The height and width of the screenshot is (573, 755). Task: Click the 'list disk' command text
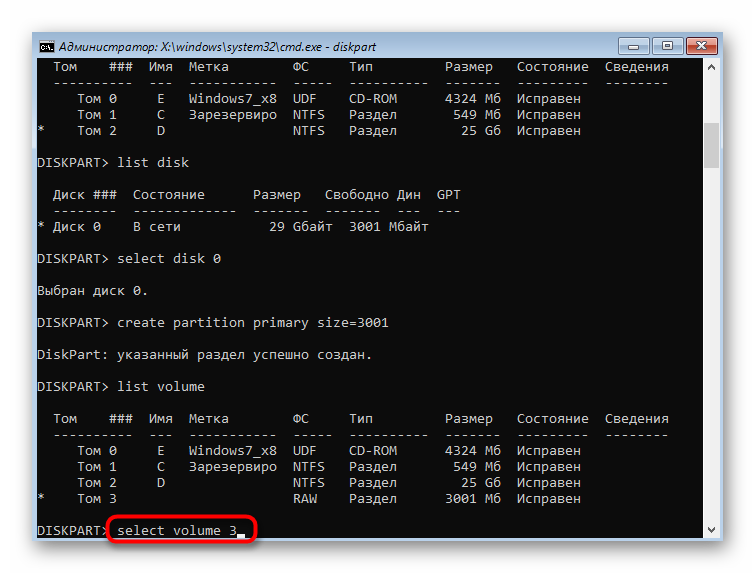(x=153, y=163)
